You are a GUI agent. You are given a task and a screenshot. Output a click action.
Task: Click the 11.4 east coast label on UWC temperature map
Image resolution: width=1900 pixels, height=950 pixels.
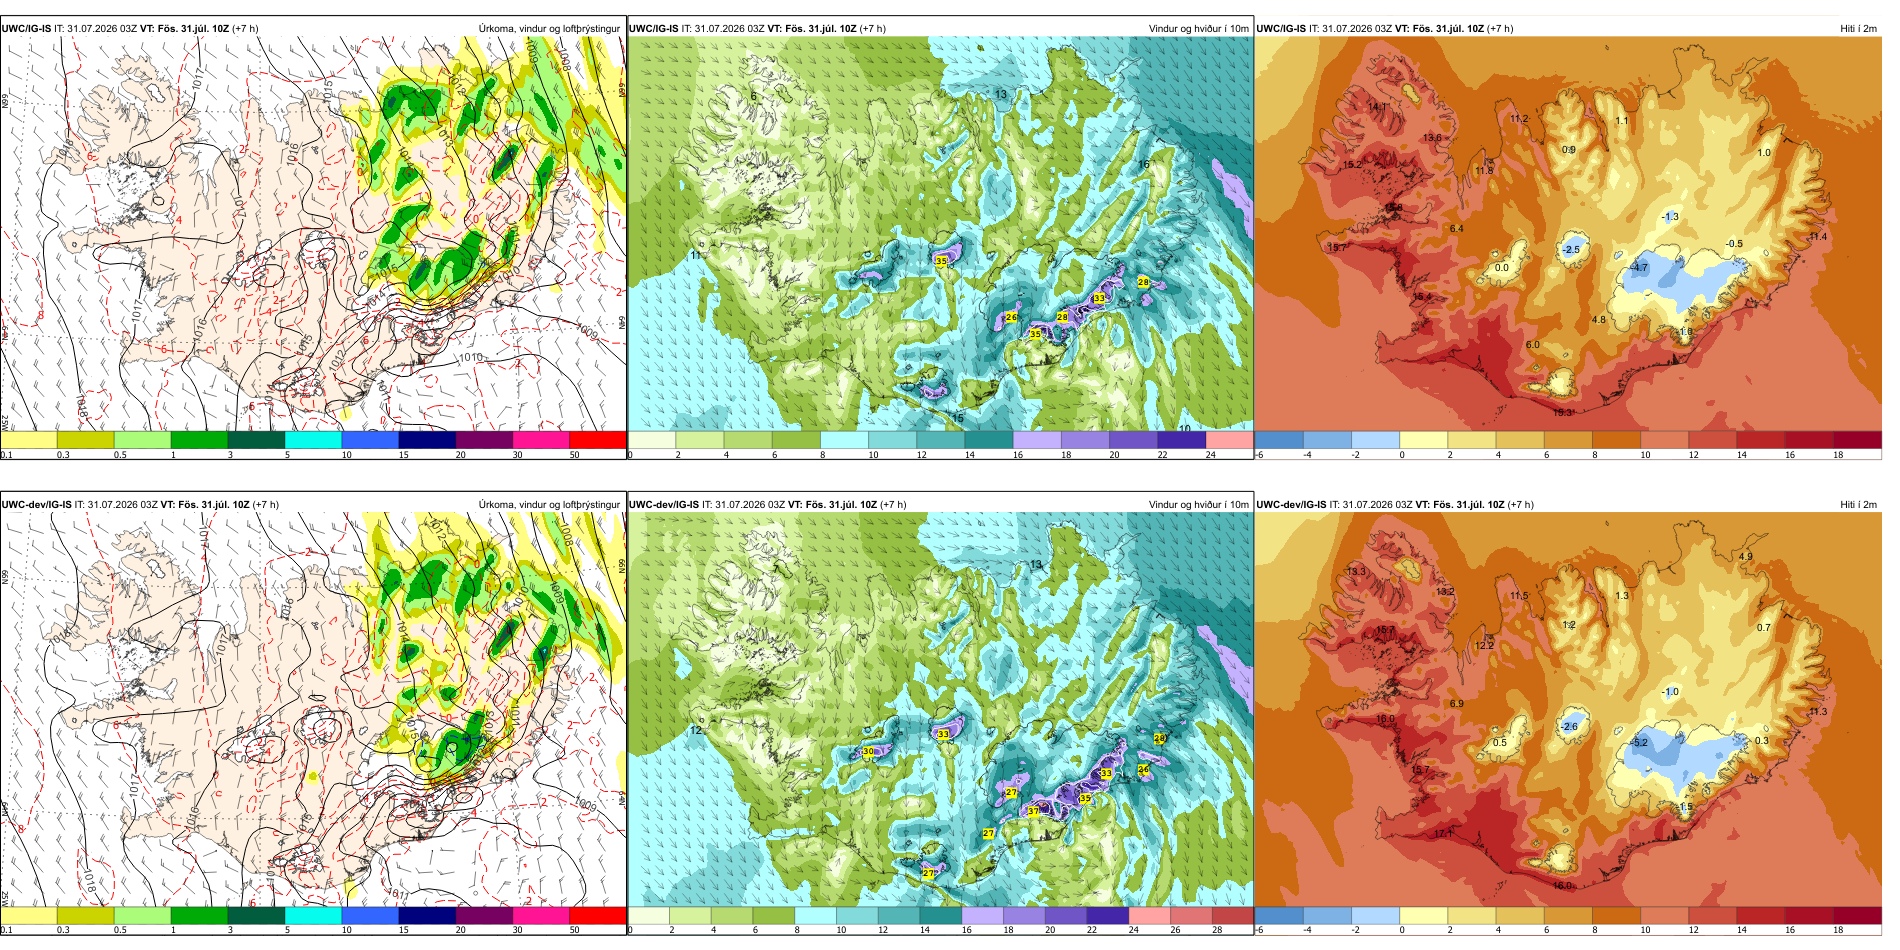pyautogui.click(x=1818, y=237)
